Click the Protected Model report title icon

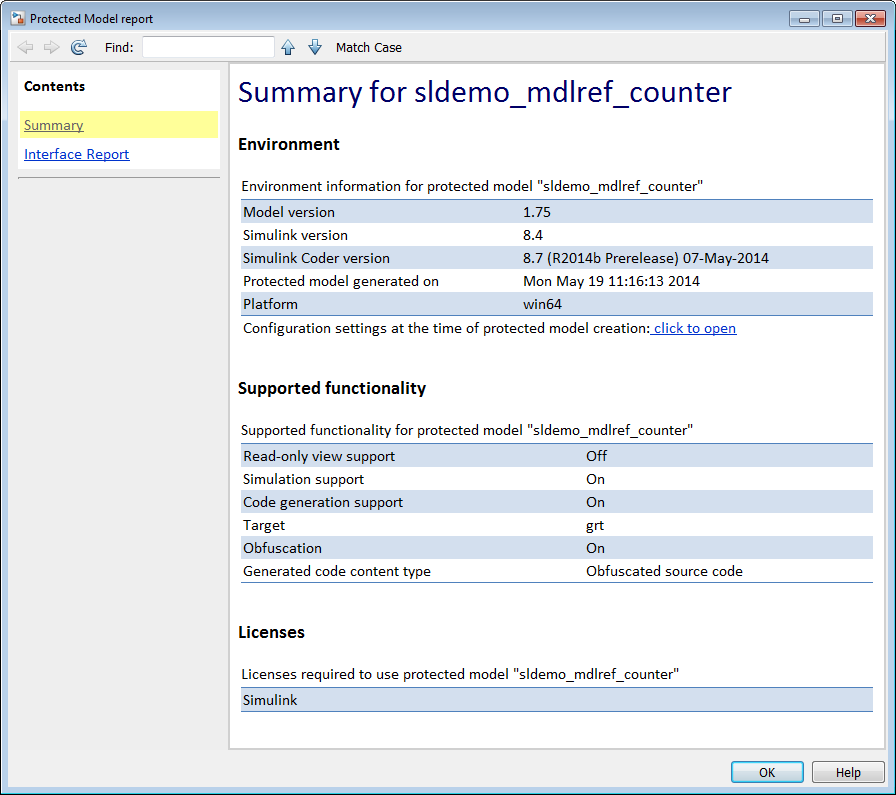point(18,18)
